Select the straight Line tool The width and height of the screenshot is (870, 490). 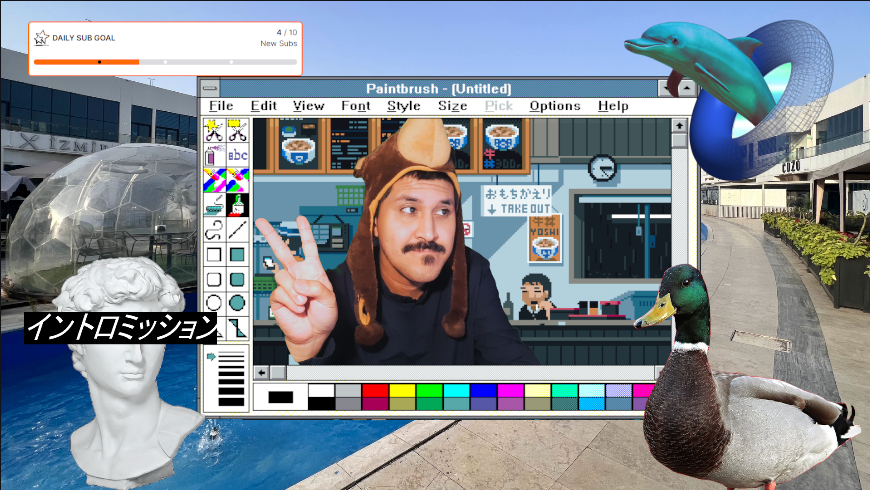pyautogui.click(x=238, y=230)
